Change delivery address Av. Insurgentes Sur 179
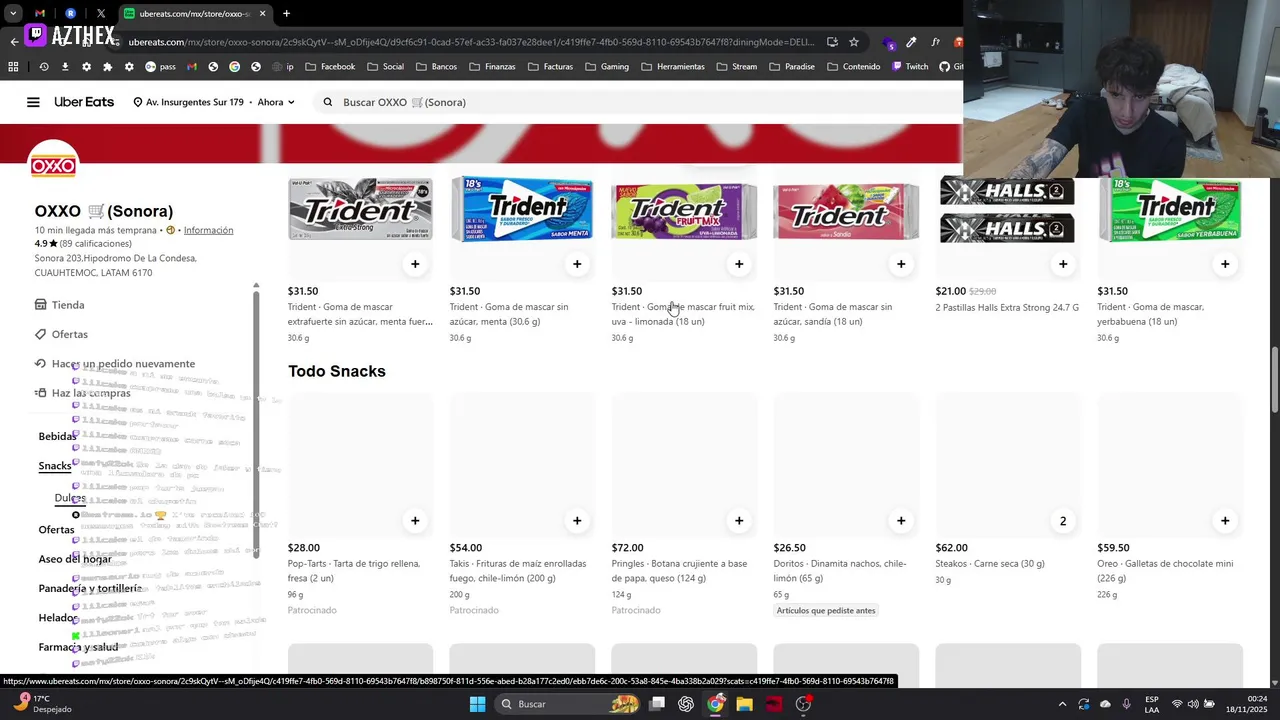 tap(188, 102)
